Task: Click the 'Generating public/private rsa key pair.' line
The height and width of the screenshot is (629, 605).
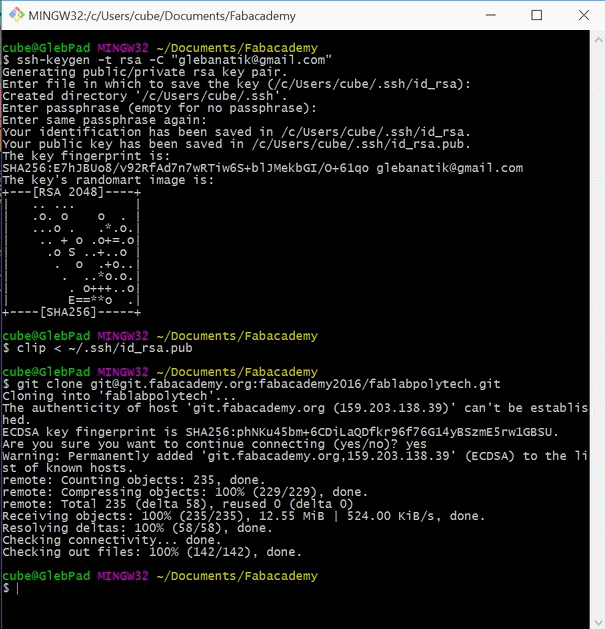Action: click(145, 72)
